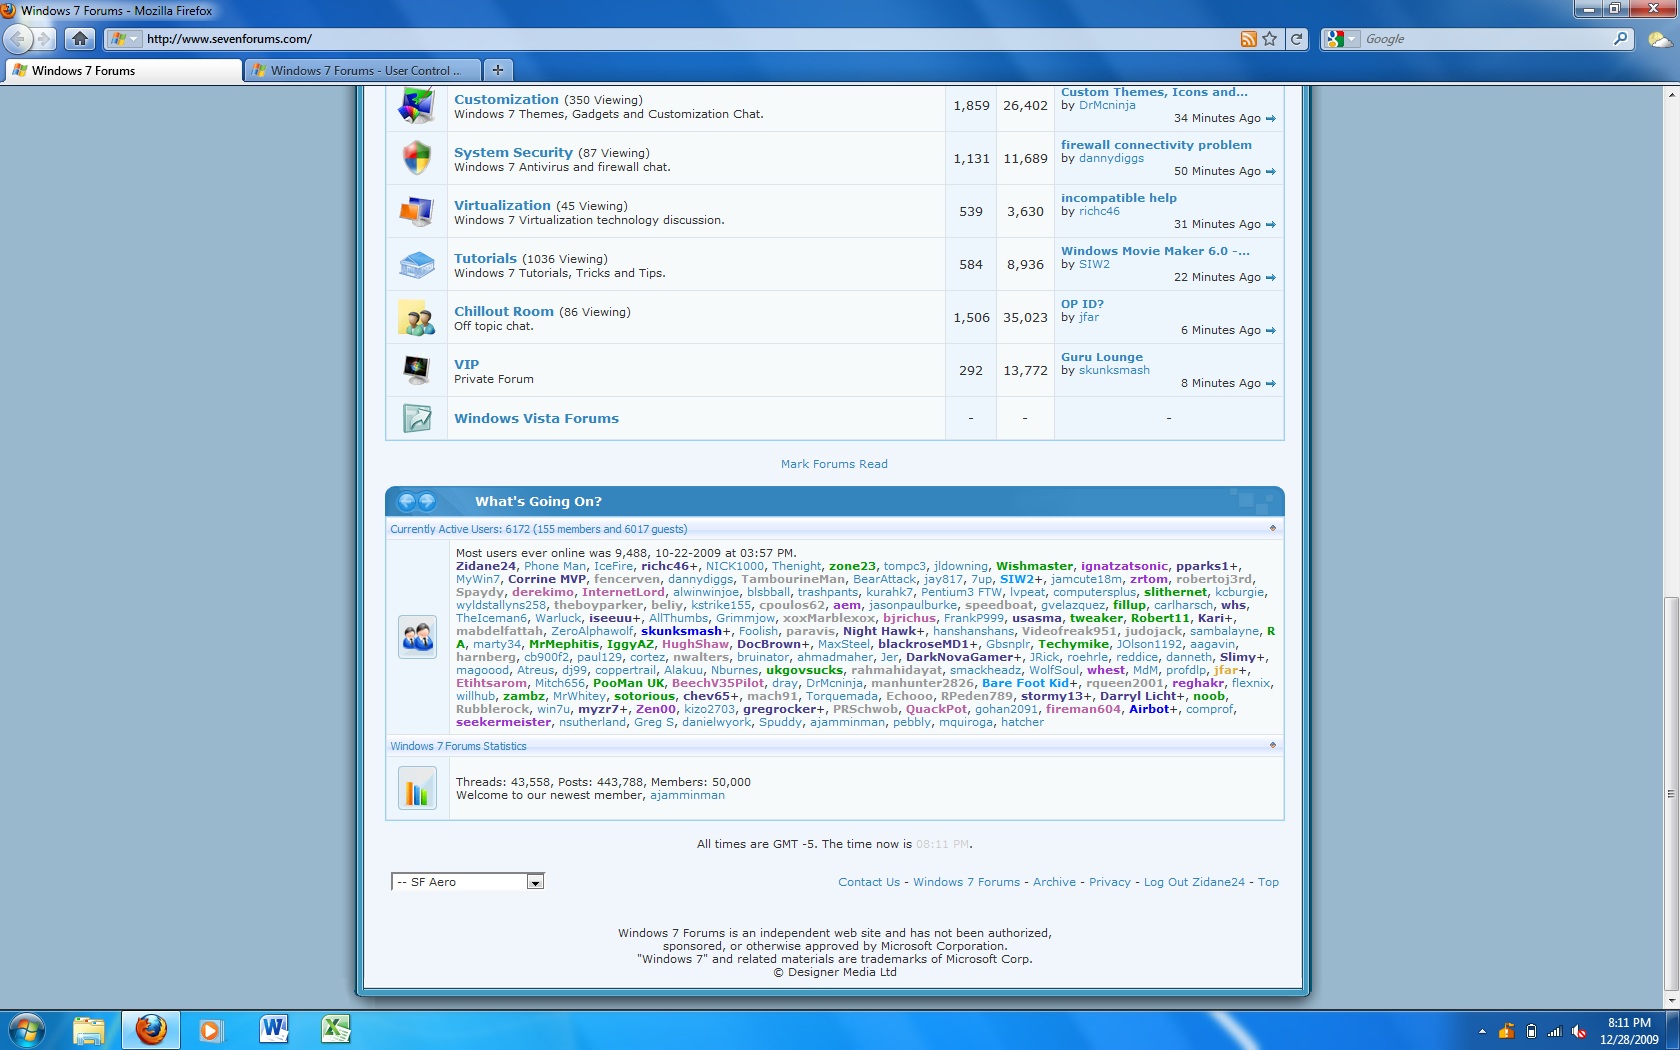Viewport: 1680px width, 1050px height.
Task: Show hidden tray icons arrow
Action: [x=1482, y=1031]
